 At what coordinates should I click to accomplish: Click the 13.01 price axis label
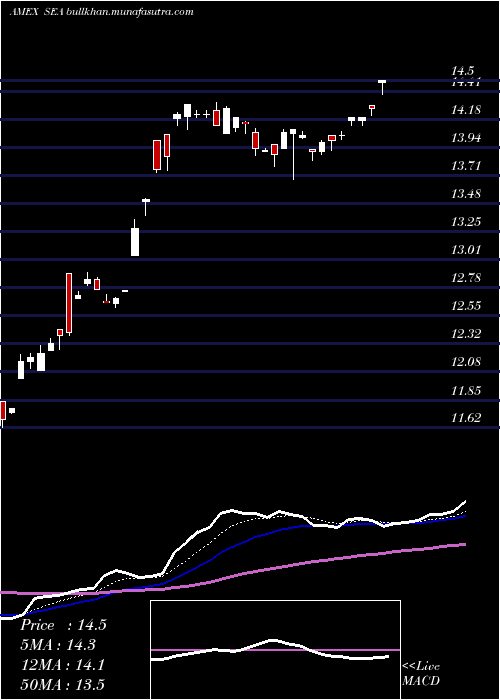coord(466,250)
